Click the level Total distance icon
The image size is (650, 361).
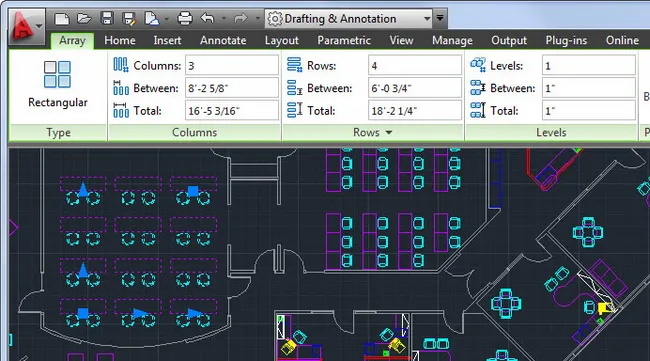tap(478, 110)
